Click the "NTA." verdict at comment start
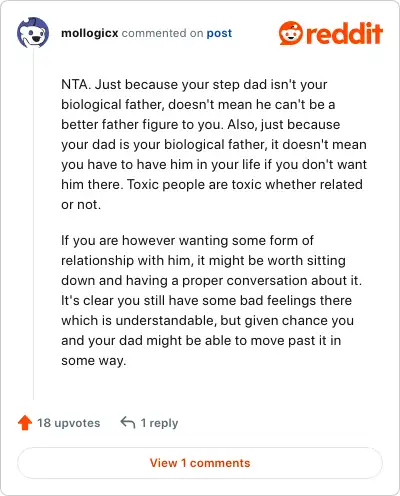 coord(76,84)
